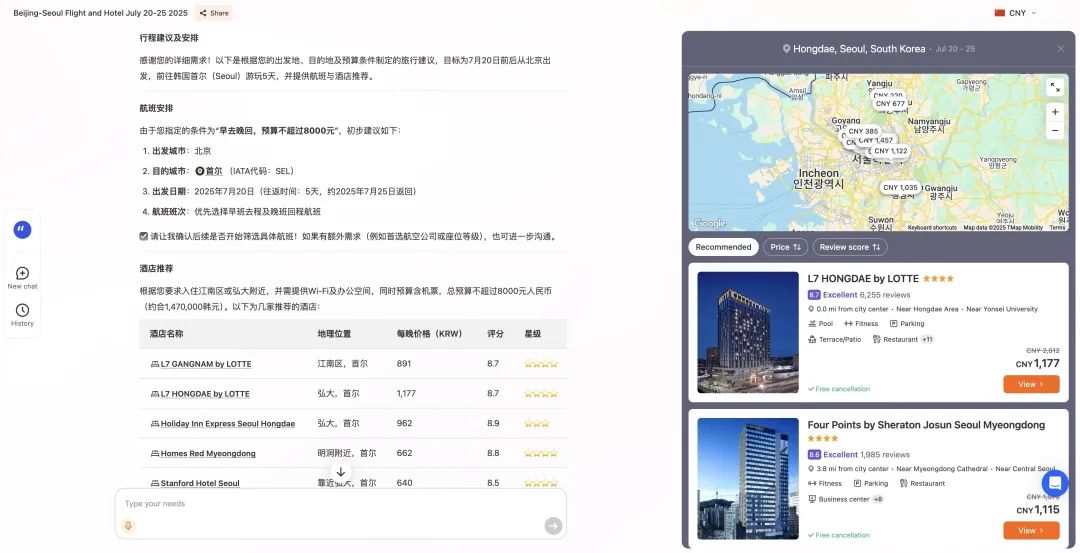Image resolution: width=1080 pixels, height=553 pixels.
Task: Open the L7 GANGNAM by LOTTE table link
Action: (x=206, y=364)
